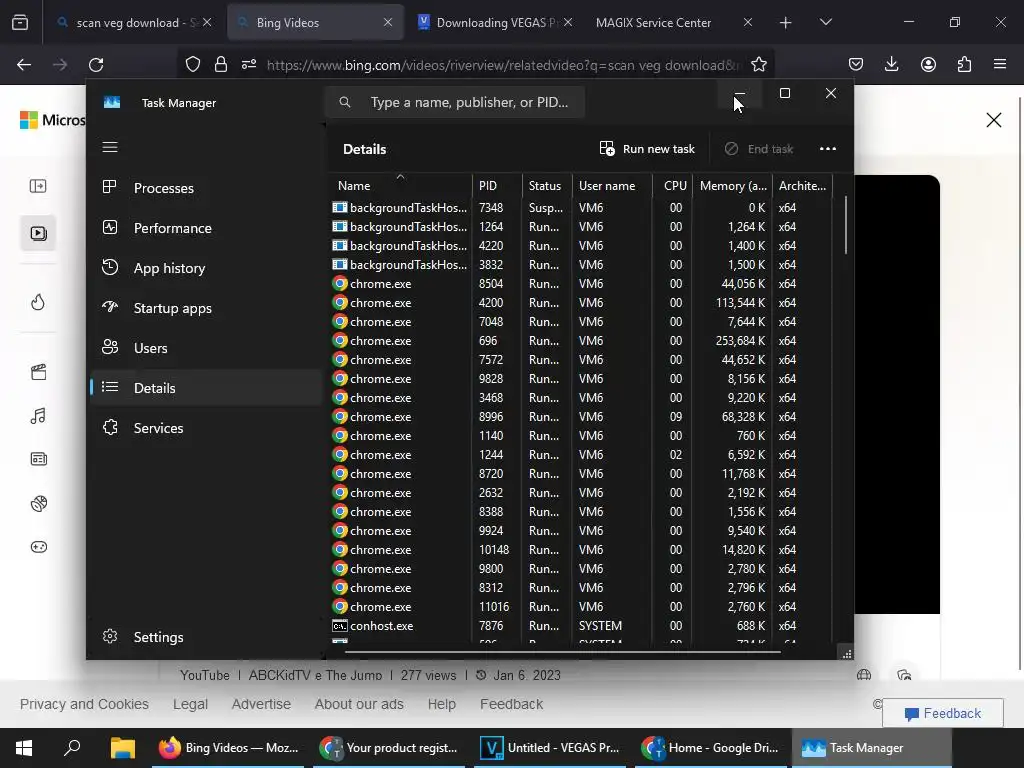Click chrome icon of PID 4200 row
This screenshot has height=768, width=1024.
click(340, 302)
